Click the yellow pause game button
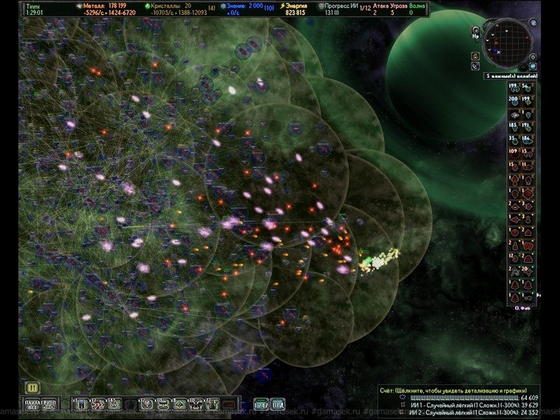 32,387
